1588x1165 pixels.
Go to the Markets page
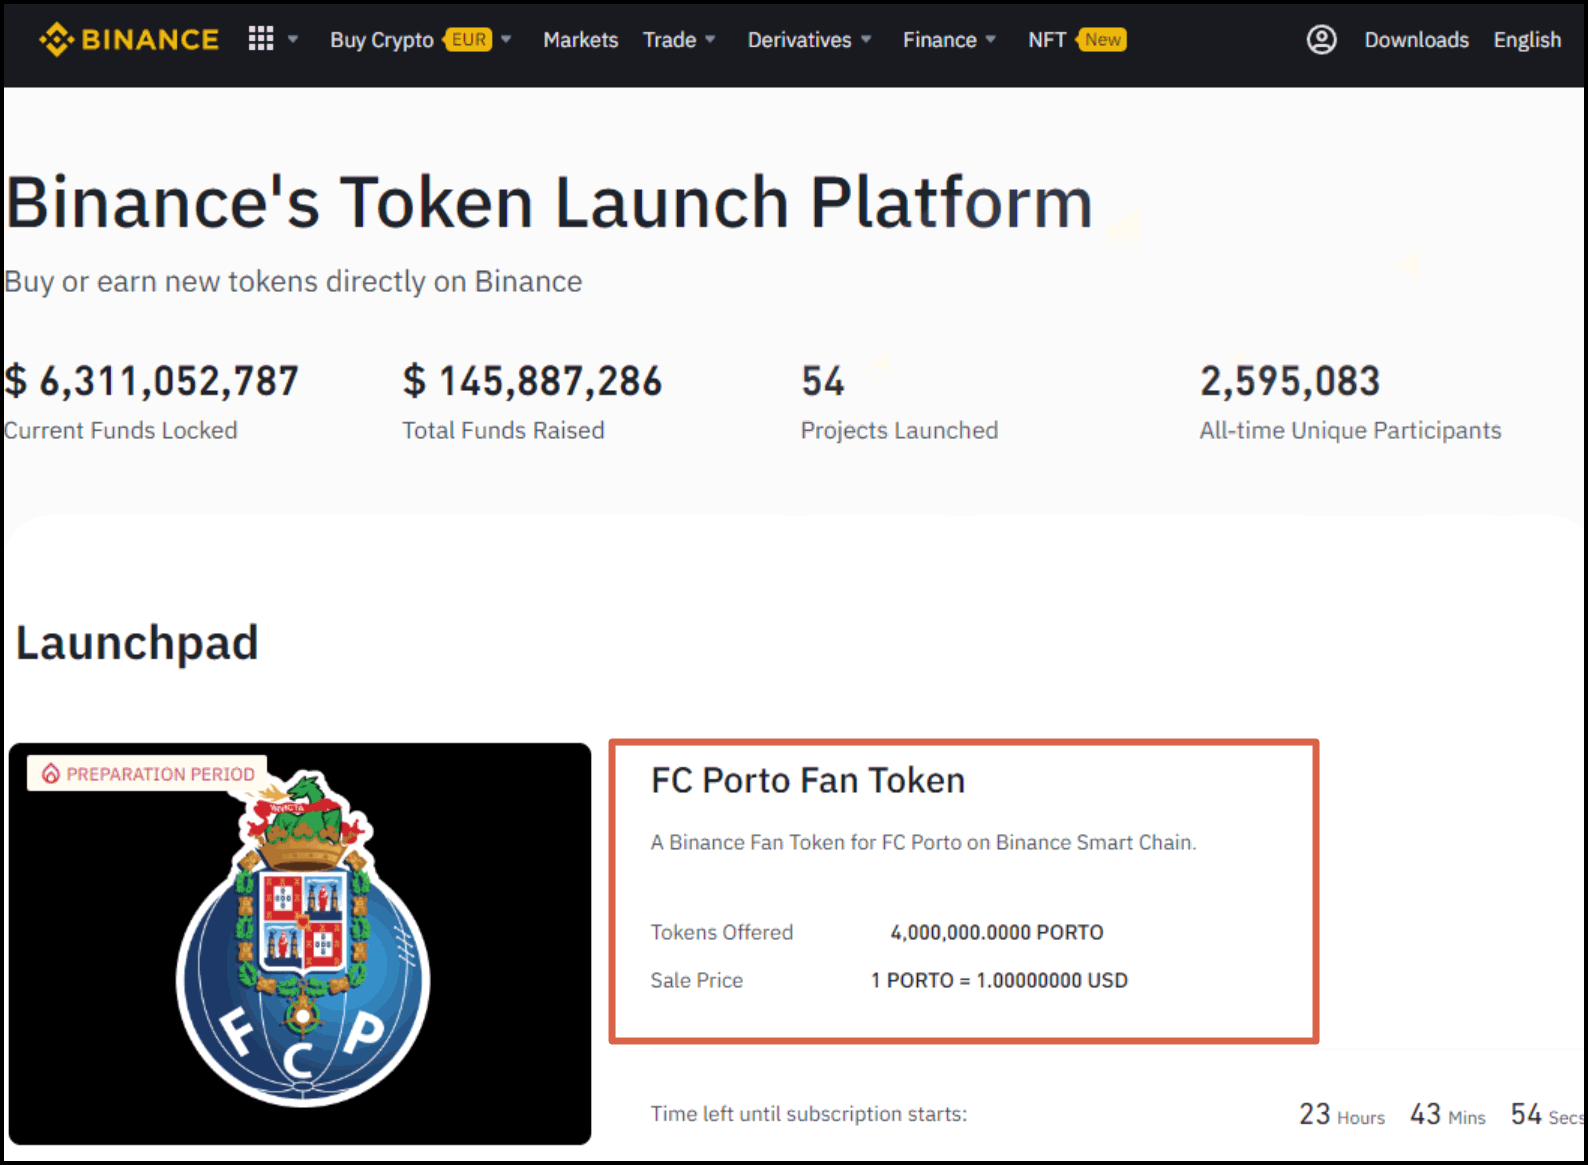click(x=580, y=40)
